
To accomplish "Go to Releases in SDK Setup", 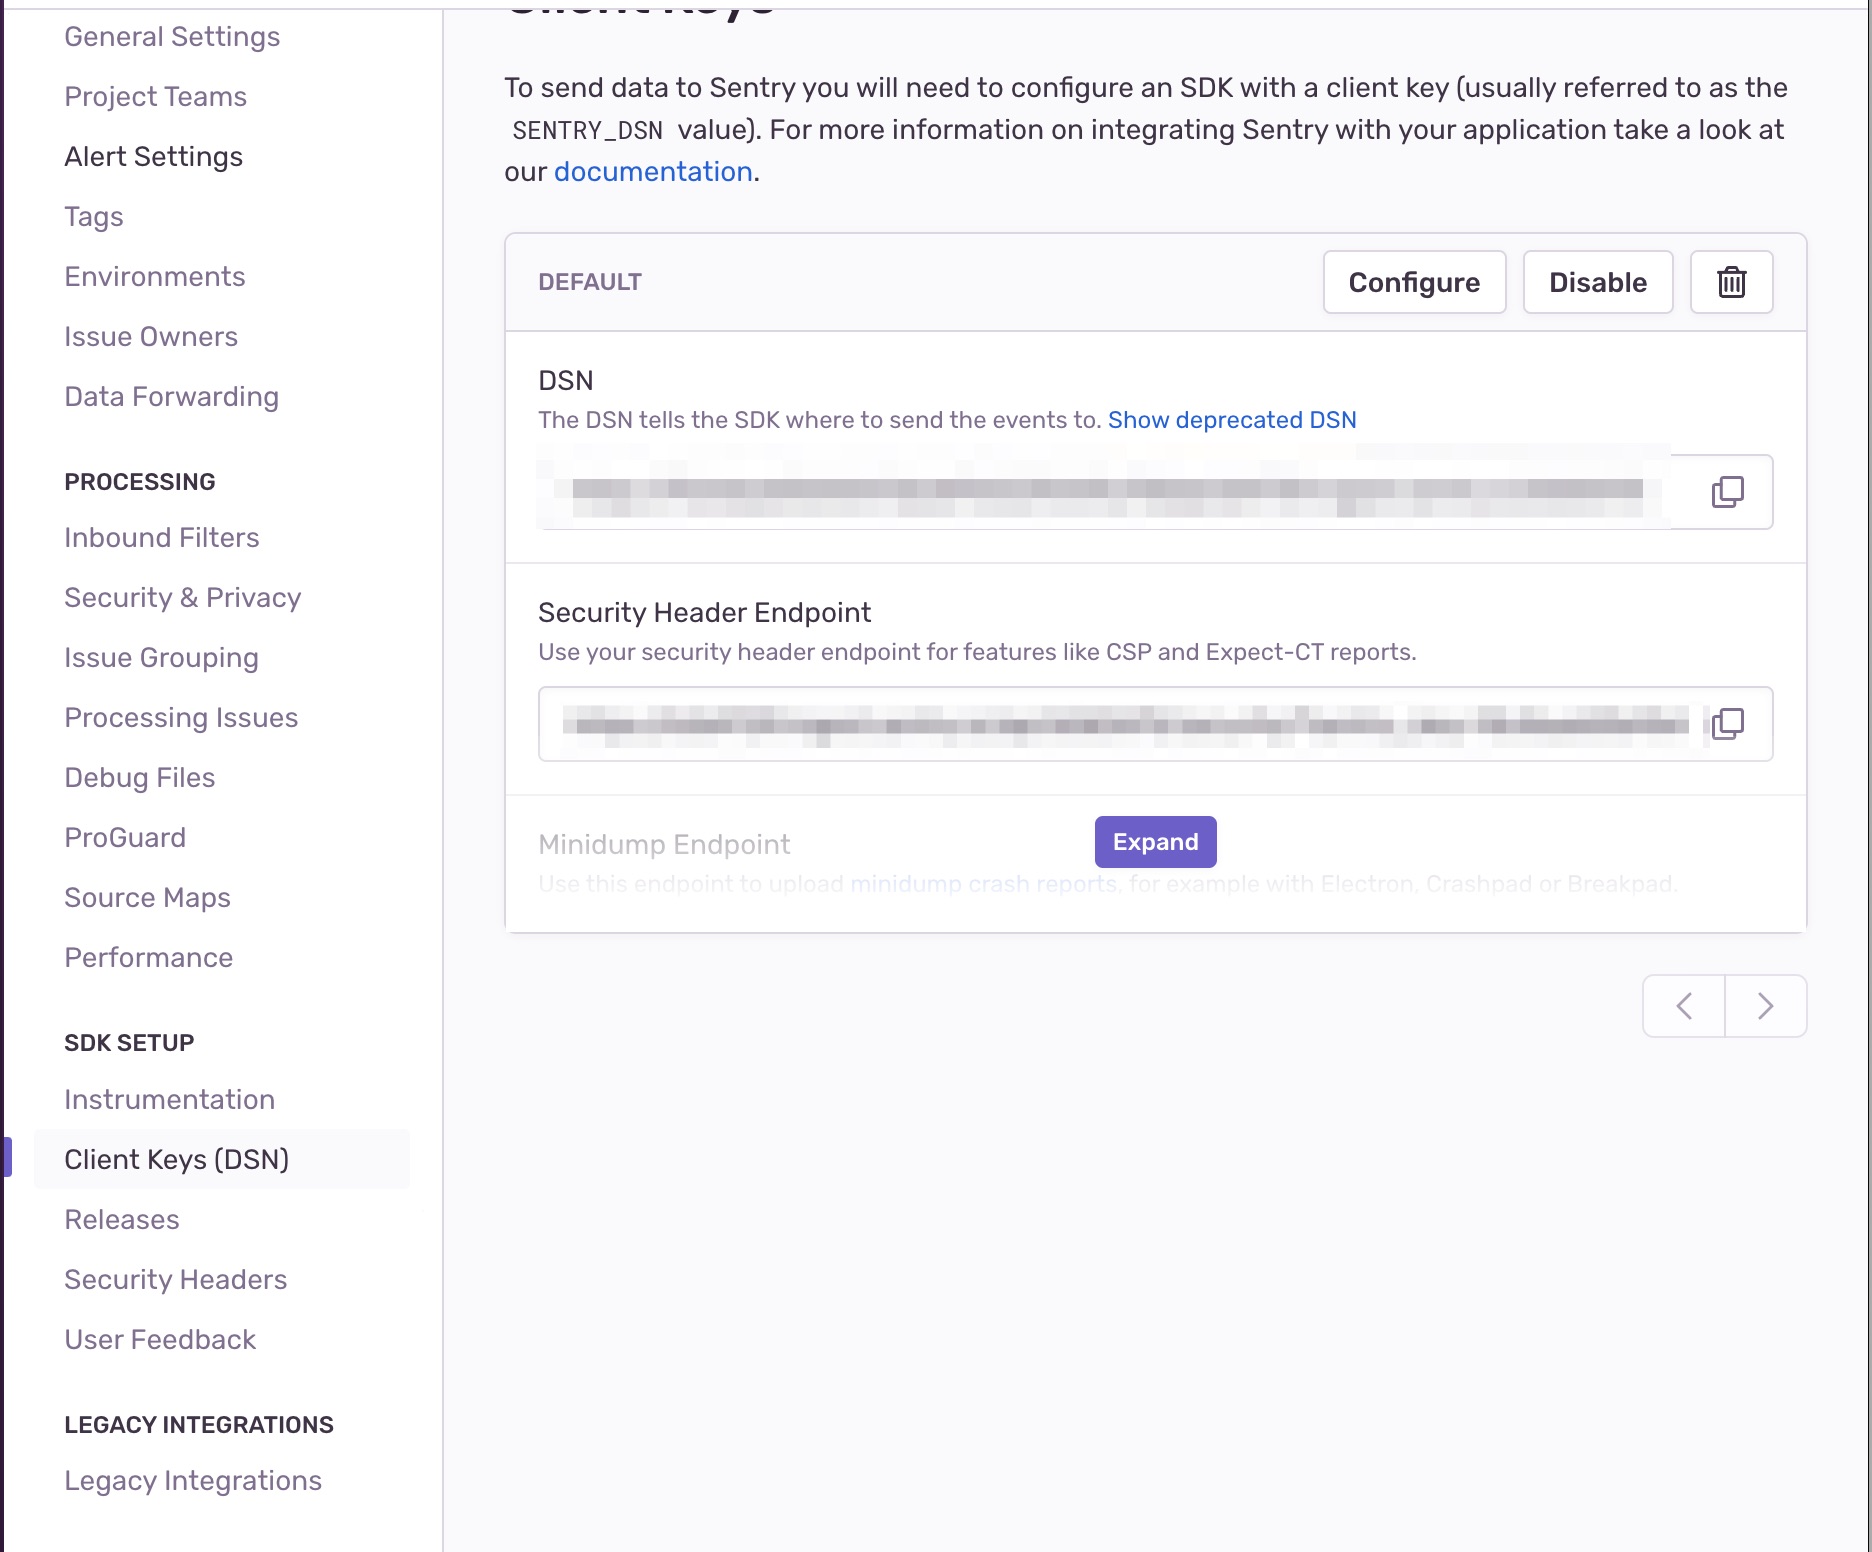I will click(122, 1220).
